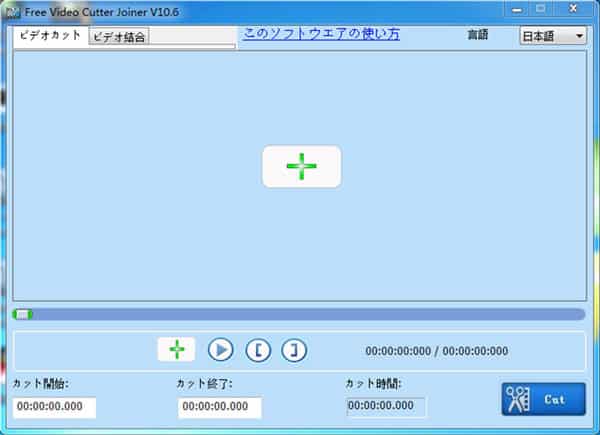This screenshot has width=600, height=435.
Task: Click the small green plus add-file button
Action: (176, 349)
